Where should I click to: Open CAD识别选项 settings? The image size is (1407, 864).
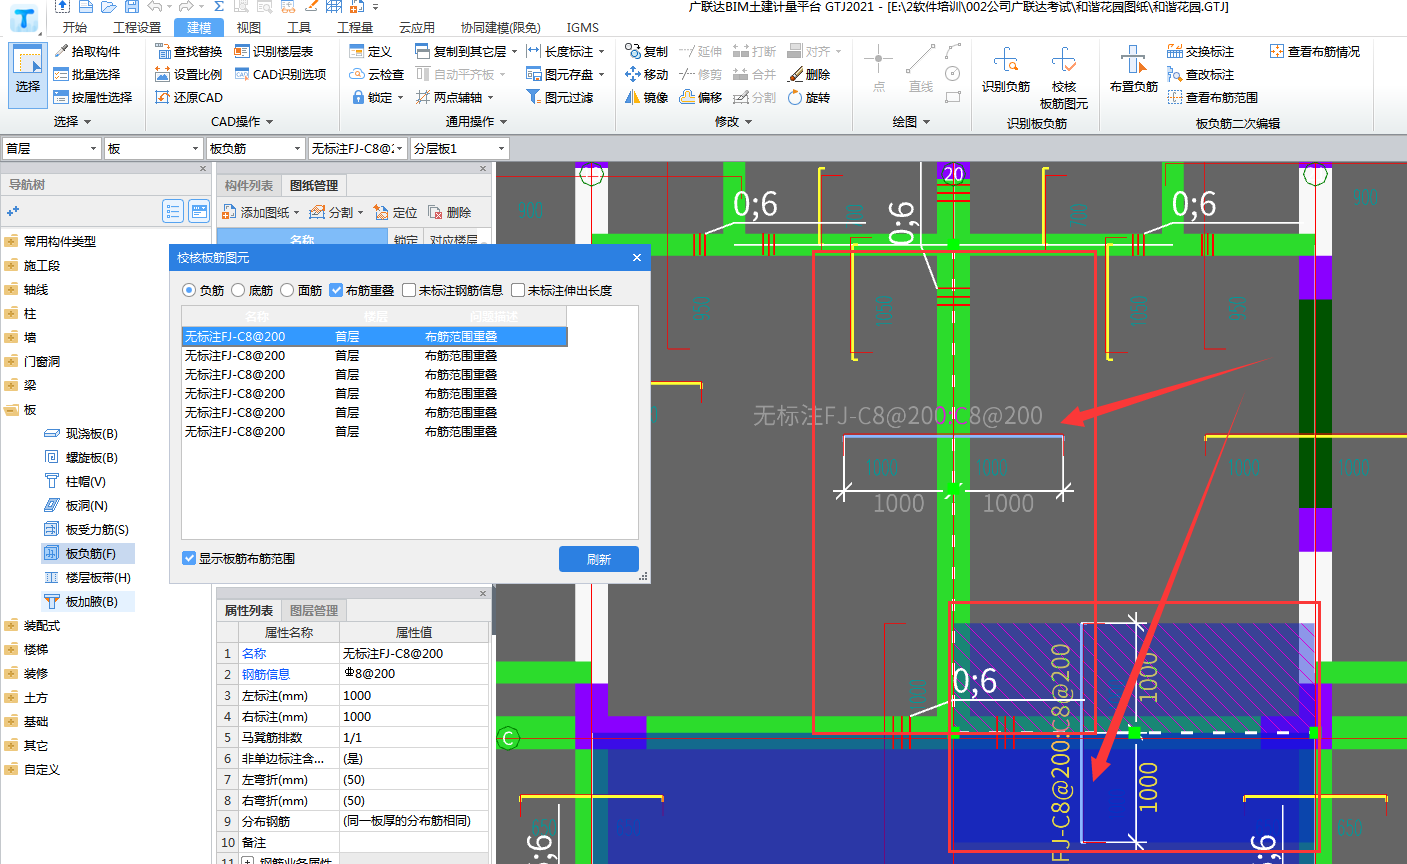(281, 74)
